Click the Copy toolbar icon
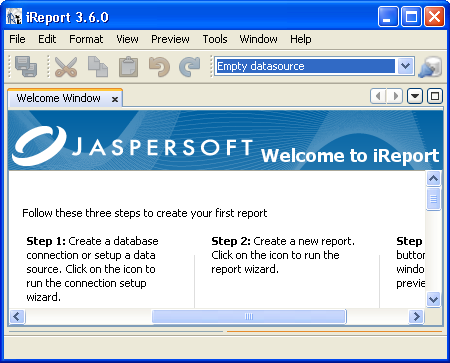The height and width of the screenshot is (363, 450). tap(98, 67)
